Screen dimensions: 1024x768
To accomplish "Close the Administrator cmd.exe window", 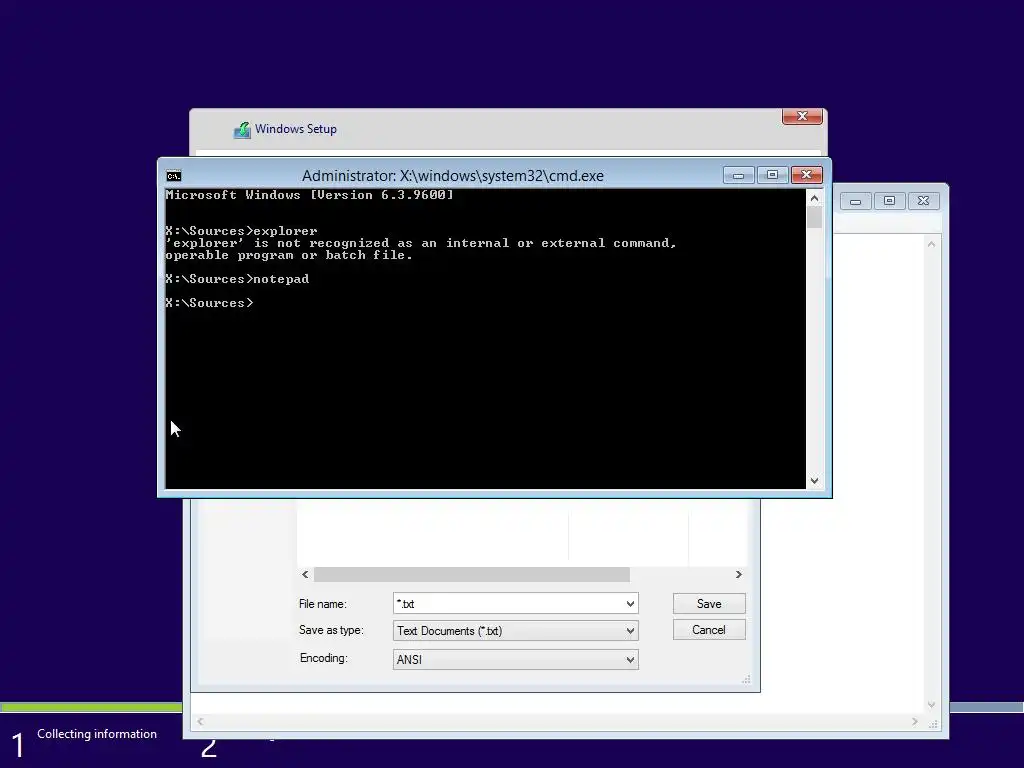I will tap(807, 175).
